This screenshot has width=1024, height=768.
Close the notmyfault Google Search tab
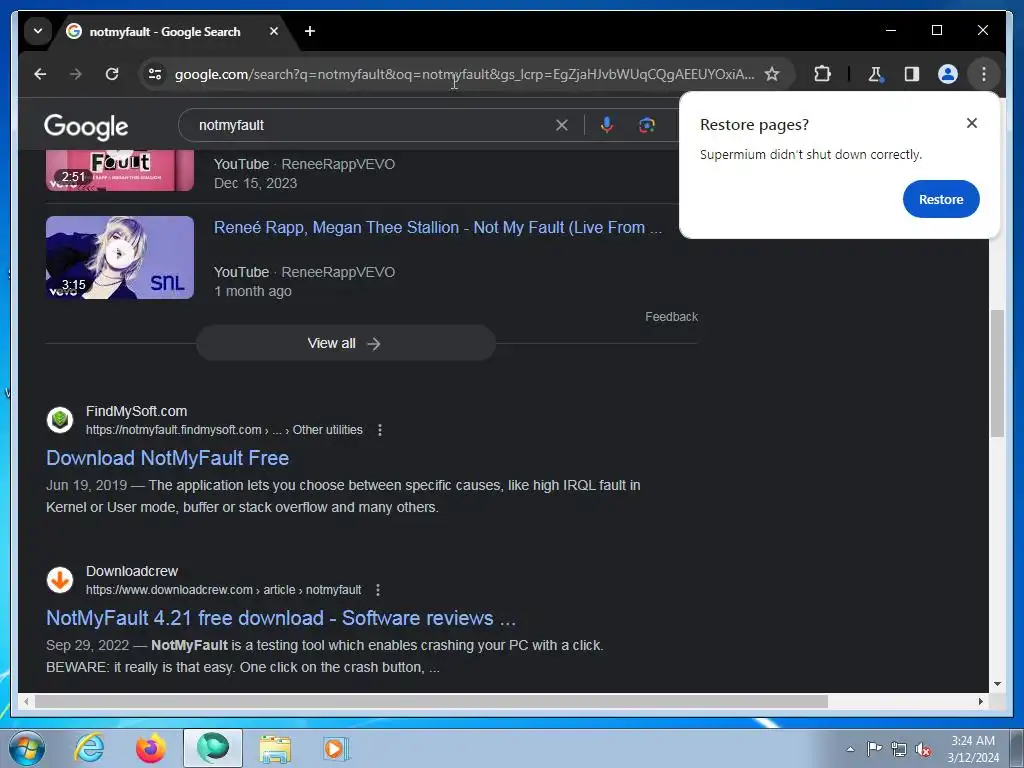click(x=274, y=31)
